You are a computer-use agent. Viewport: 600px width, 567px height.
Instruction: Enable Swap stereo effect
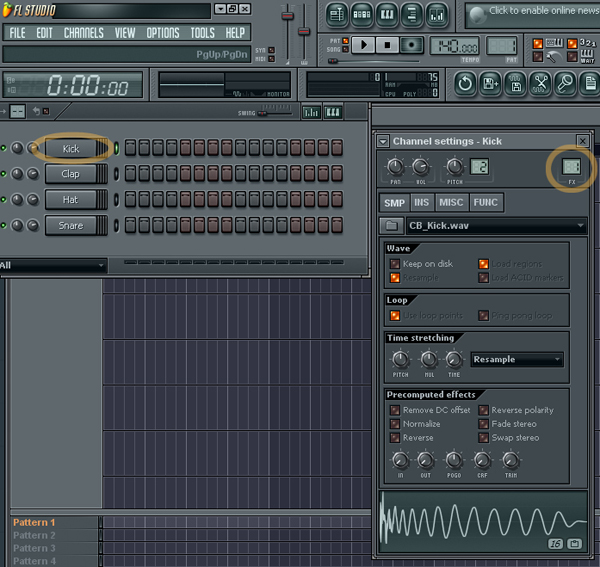(x=483, y=438)
